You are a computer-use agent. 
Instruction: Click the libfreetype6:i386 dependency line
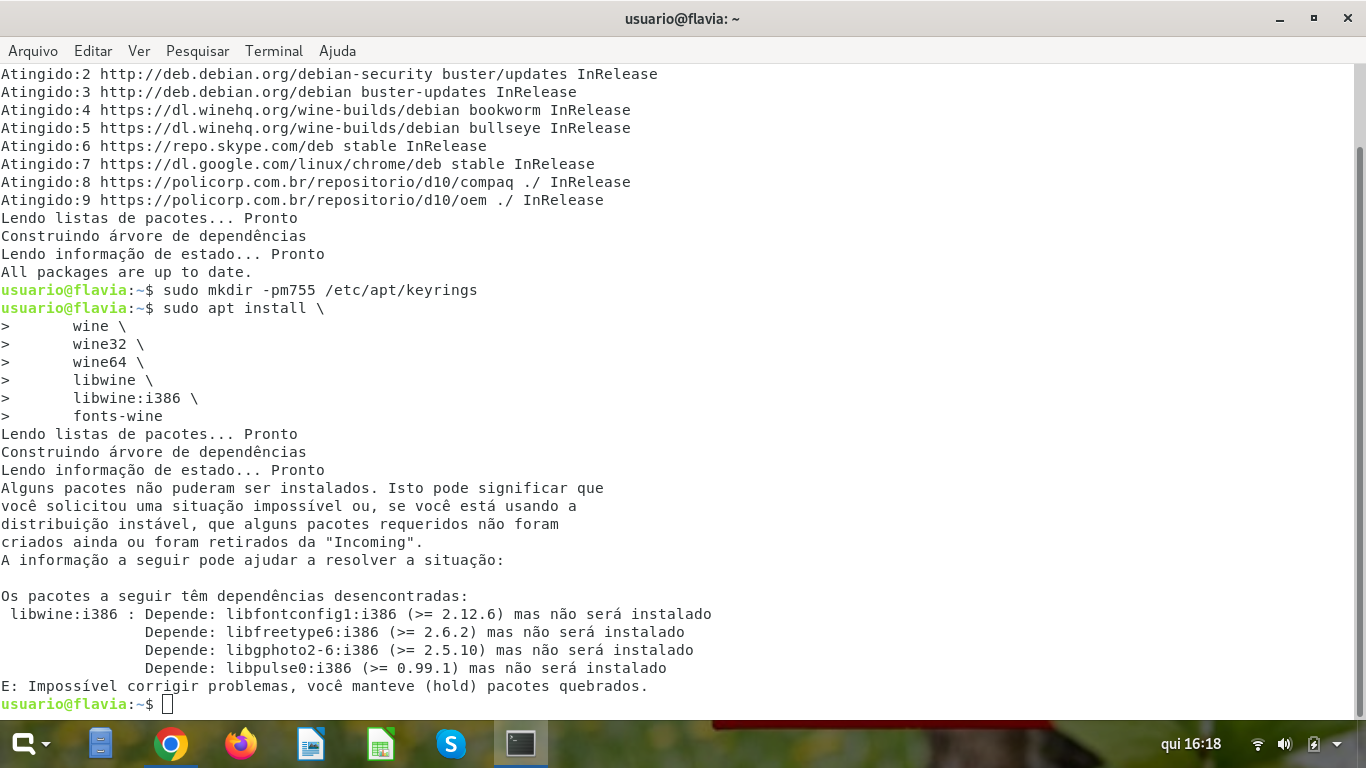coord(415,632)
